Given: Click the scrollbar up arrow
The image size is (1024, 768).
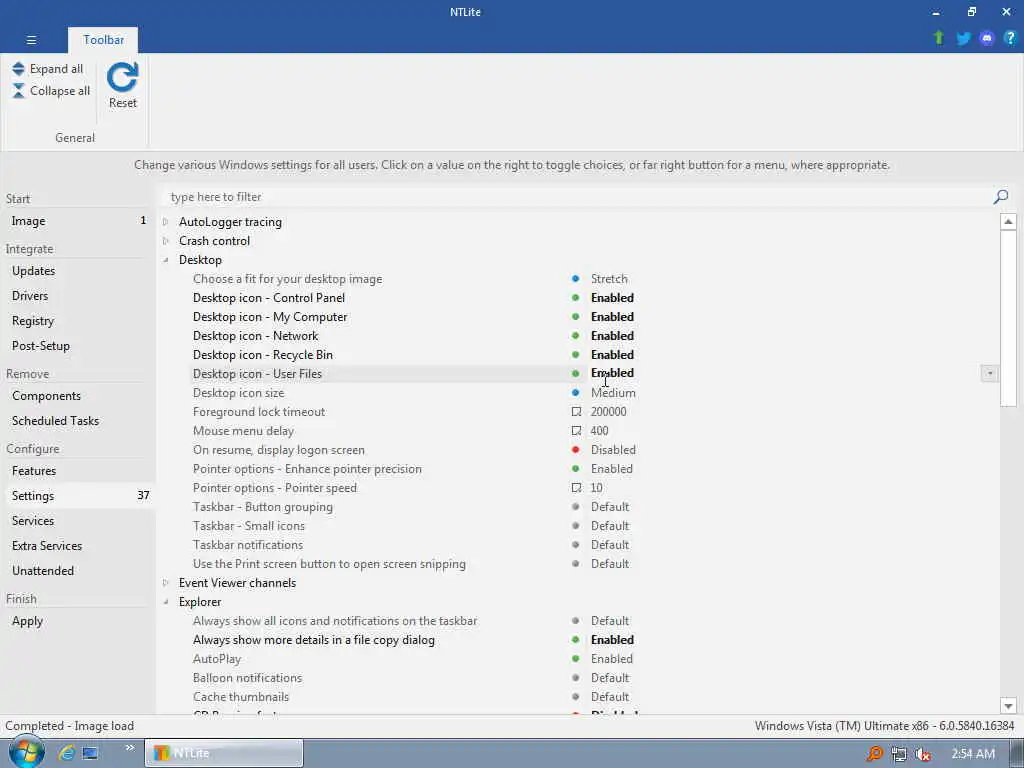Looking at the screenshot, I should coord(1008,222).
